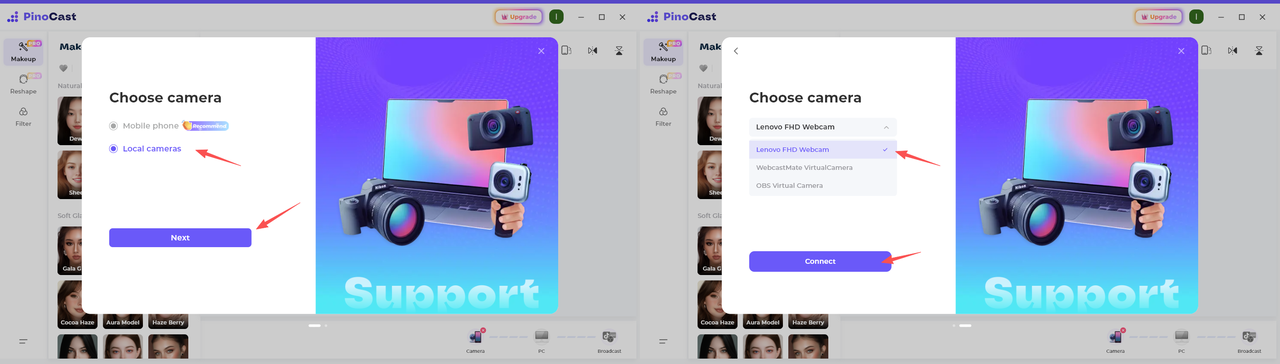Click the mirror flip icon in right window
The height and width of the screenshot is (364, 1280).
point(1233,50)
